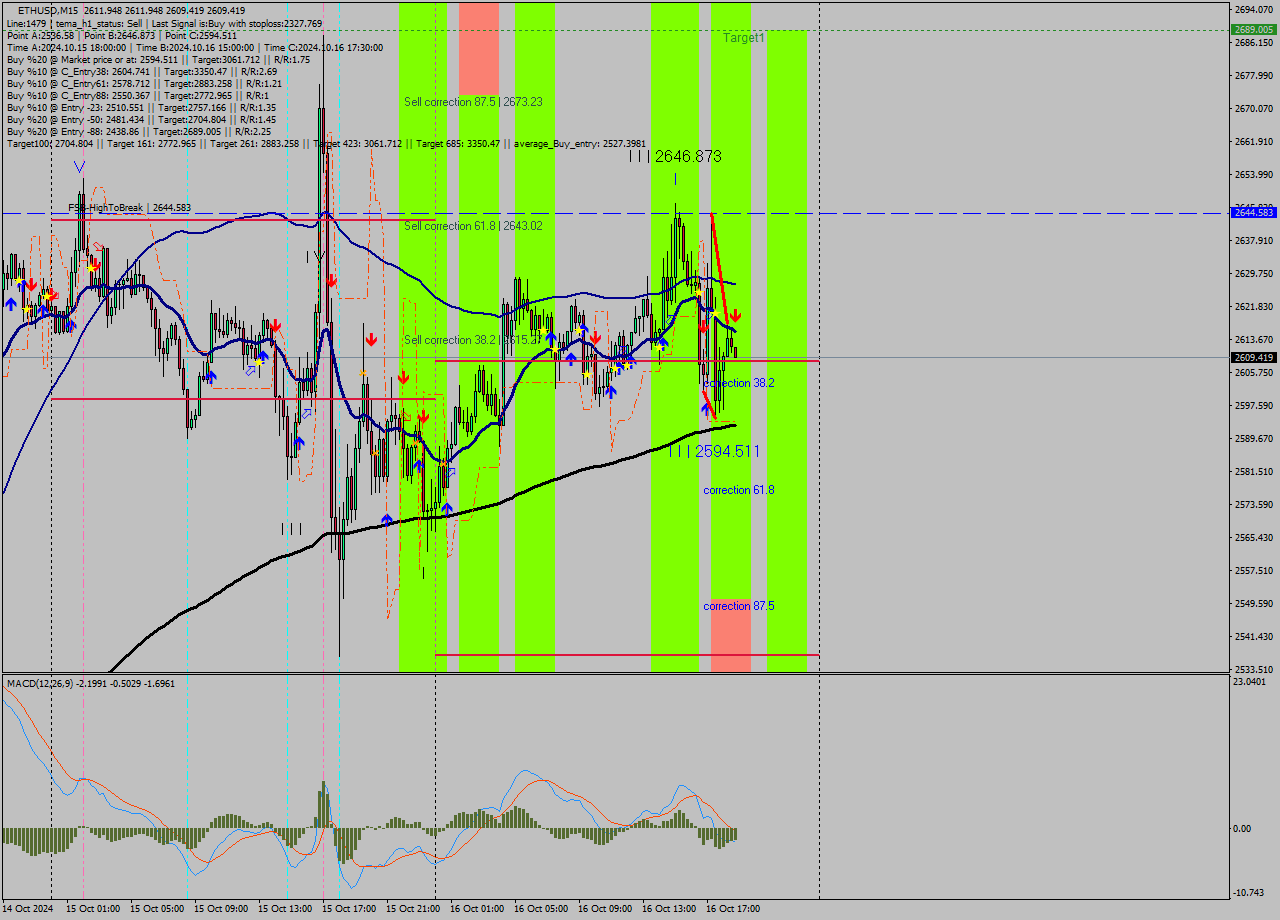The height and width of the screenshot is (920, 1280).
Task: Click the '15 Oct 09:00' time axis label
Action: point(221,909)
